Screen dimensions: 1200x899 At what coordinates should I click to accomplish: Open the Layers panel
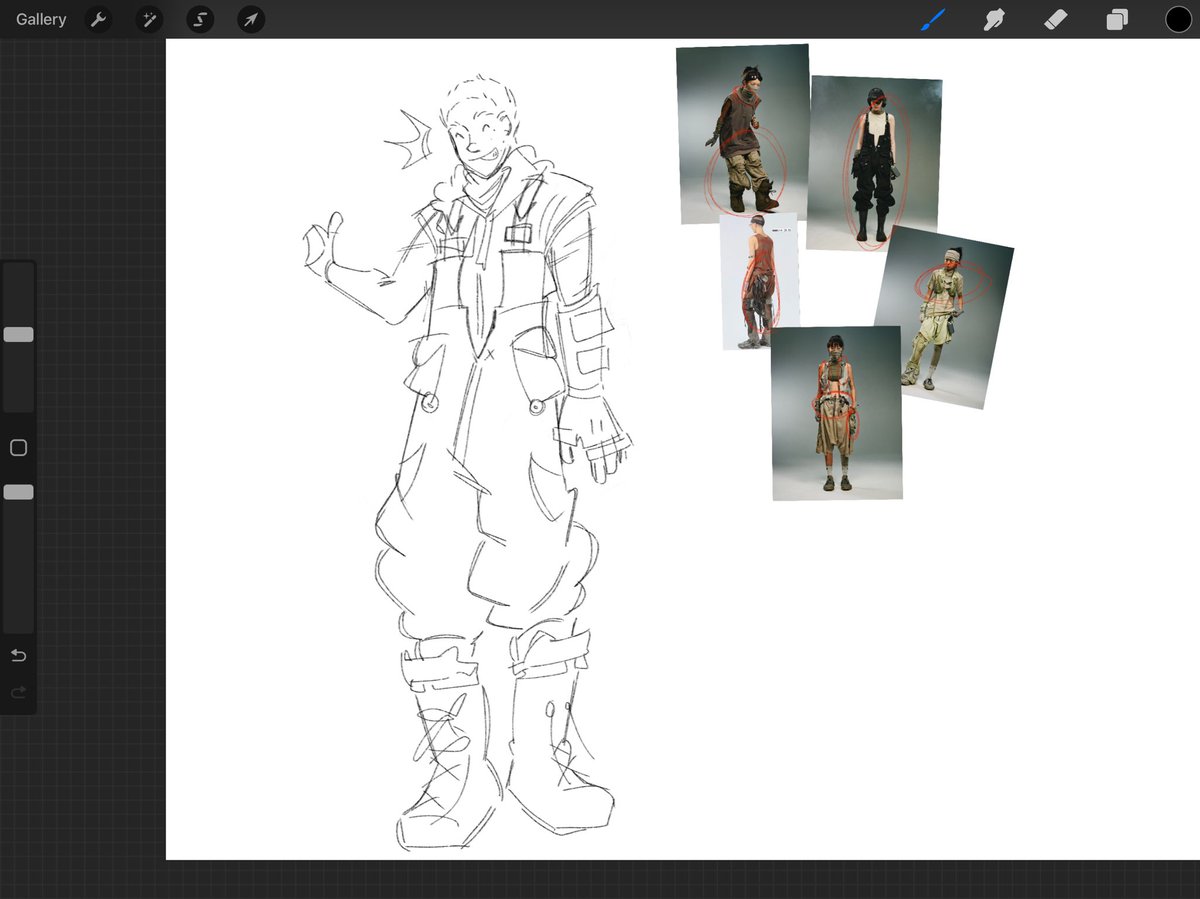[1117, 19]
